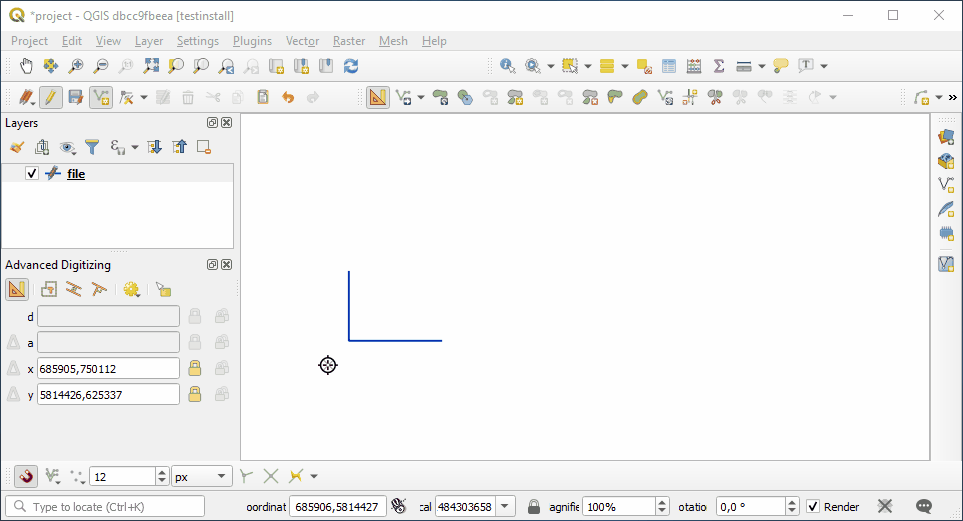Image resolution: width=963 pixels, height=521 pixels.
Task: Click the Undo arrow icon
Action: (288, 97)
